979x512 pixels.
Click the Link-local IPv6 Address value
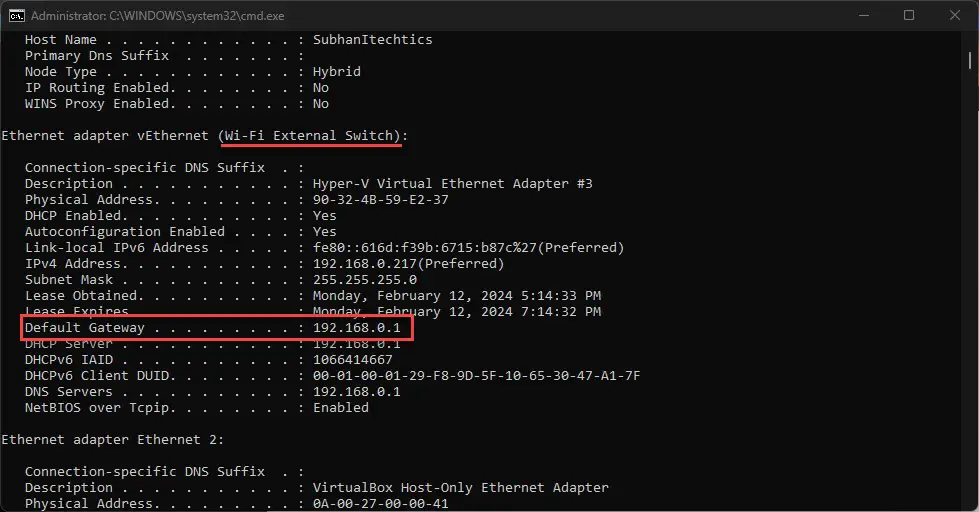(468, 248)
